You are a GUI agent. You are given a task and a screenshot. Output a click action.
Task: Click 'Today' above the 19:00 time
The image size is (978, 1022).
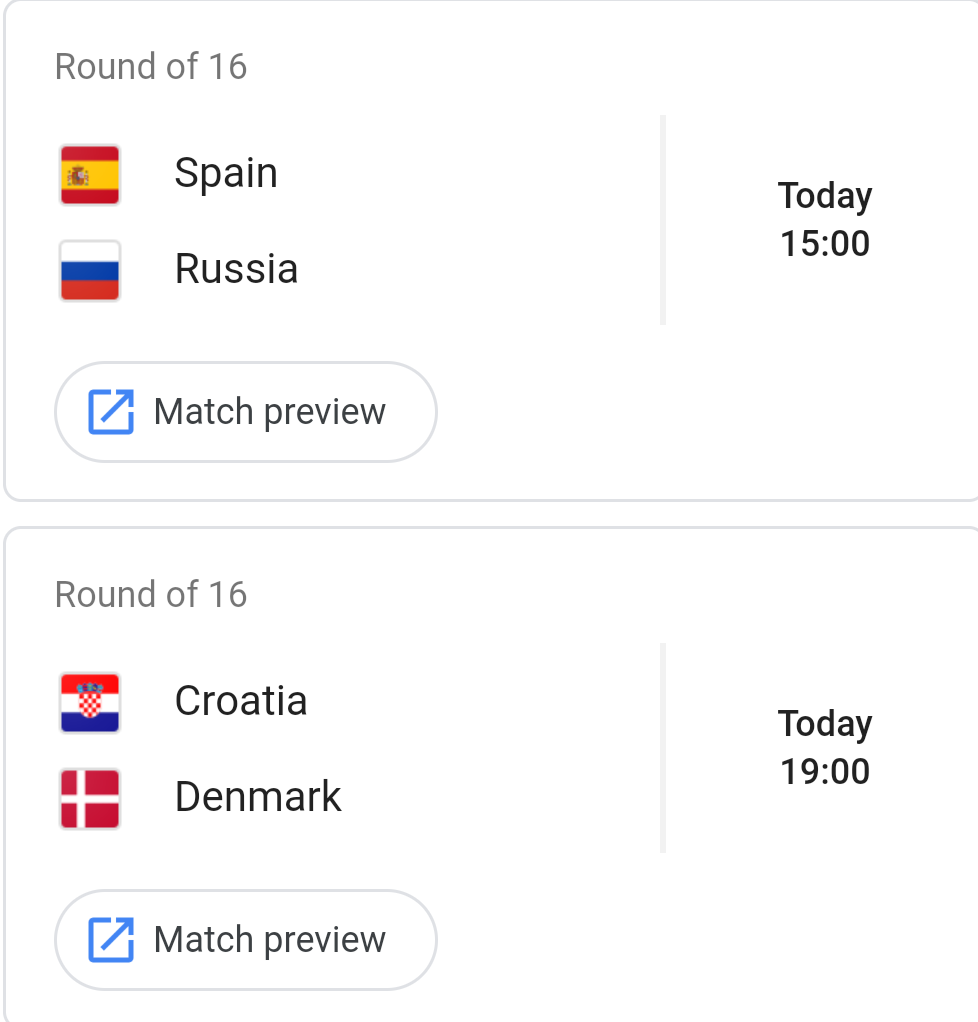click(825, 724)
